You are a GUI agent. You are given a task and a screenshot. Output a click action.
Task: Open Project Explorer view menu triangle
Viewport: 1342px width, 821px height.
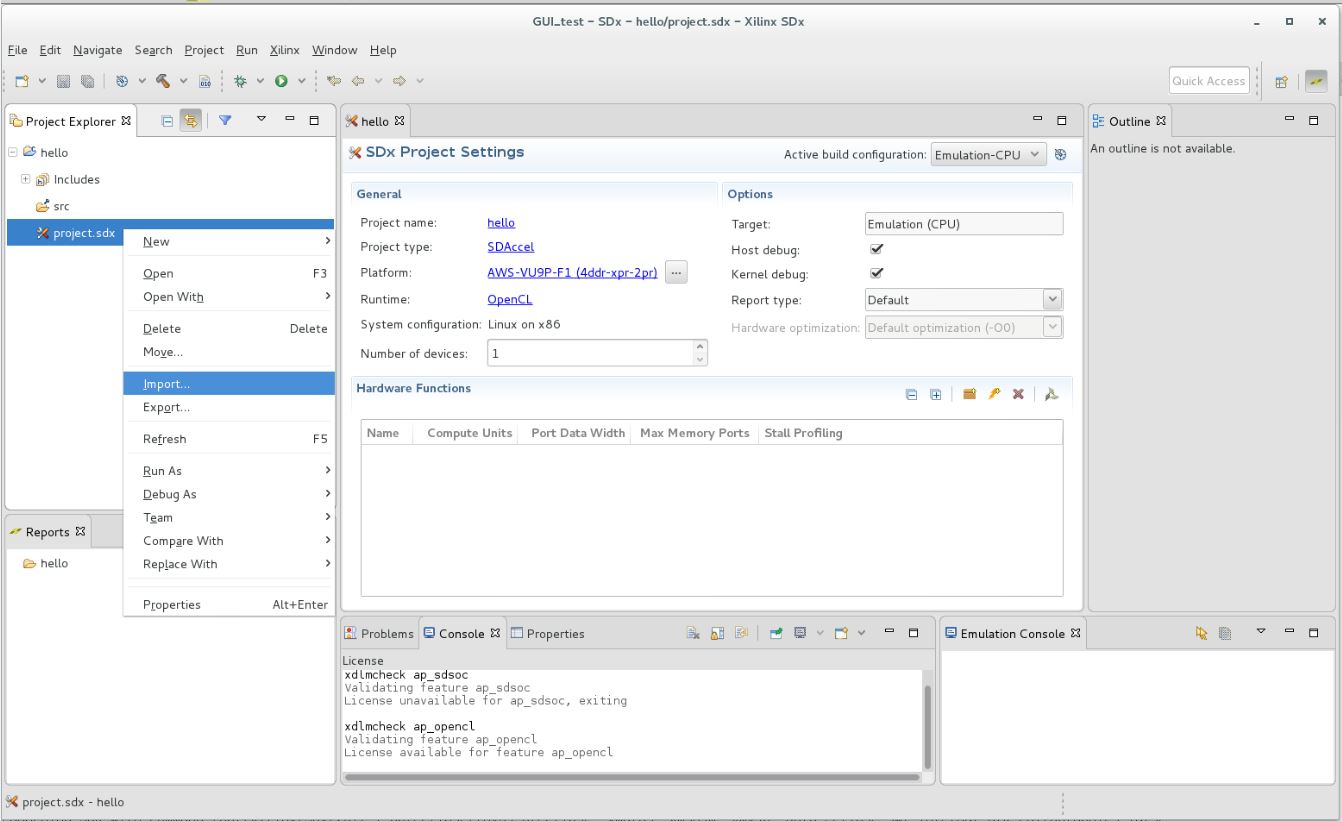point(262,121)
